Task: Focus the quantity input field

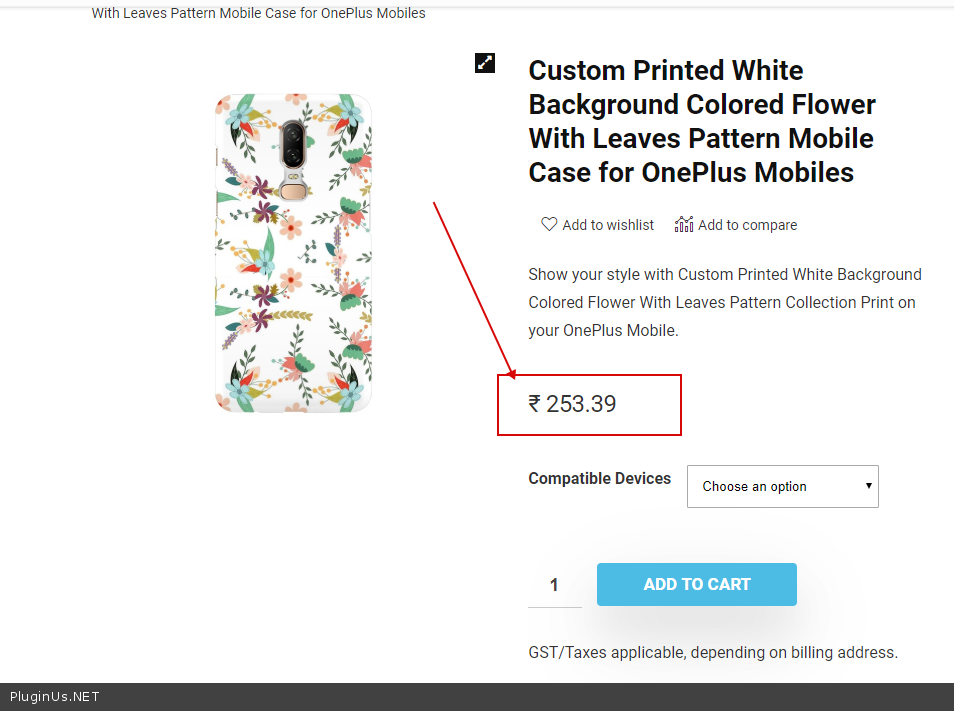Action: click(x=554, y=585)
